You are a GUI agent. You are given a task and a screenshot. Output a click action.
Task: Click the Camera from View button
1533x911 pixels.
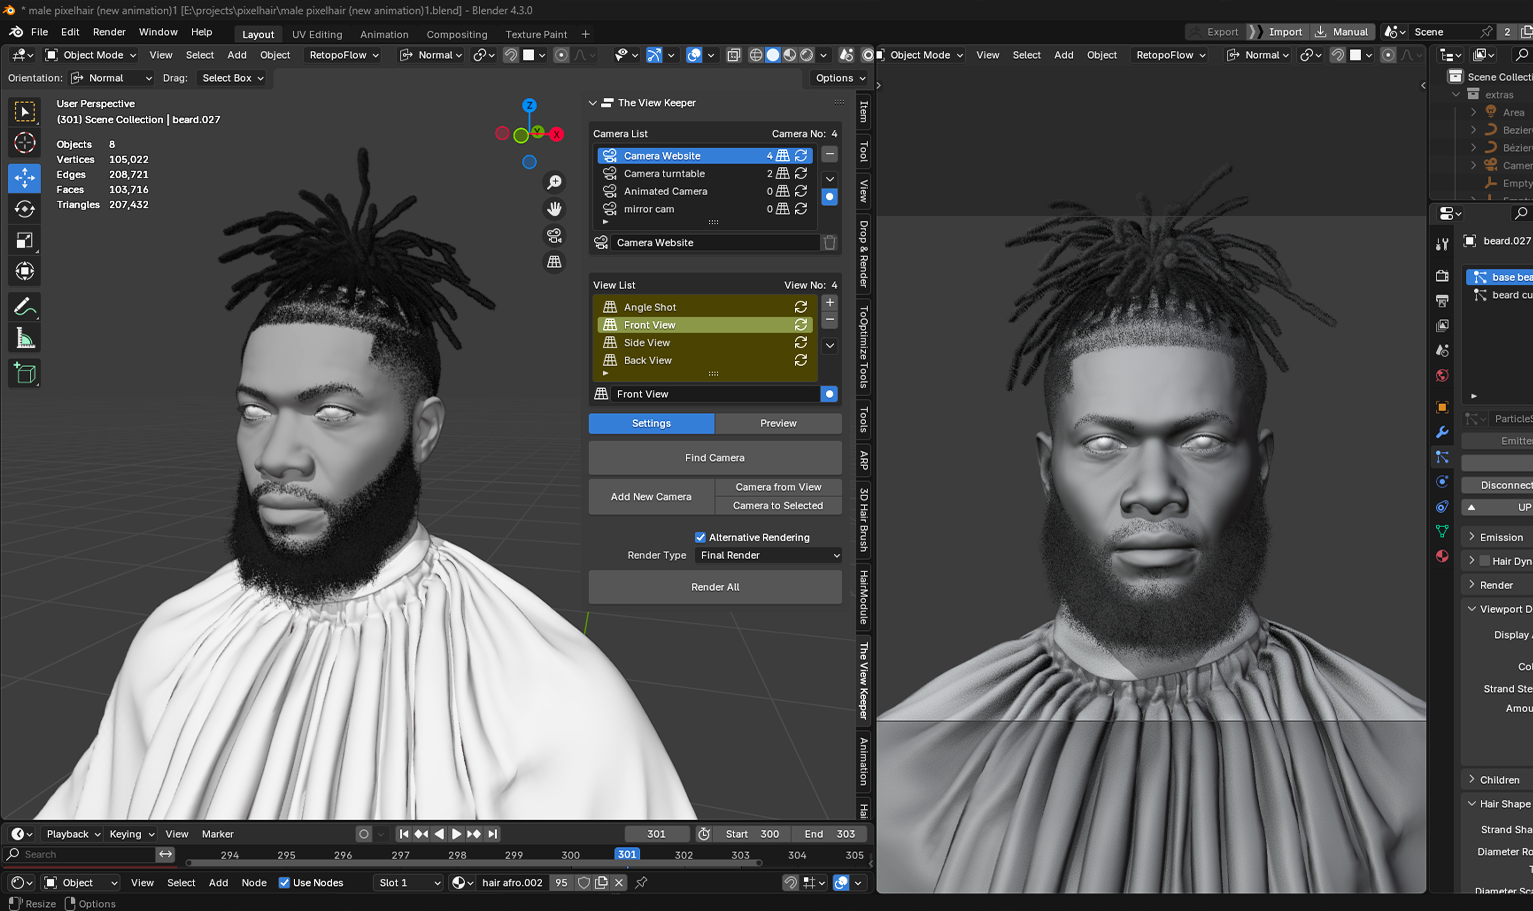point(778,487)
